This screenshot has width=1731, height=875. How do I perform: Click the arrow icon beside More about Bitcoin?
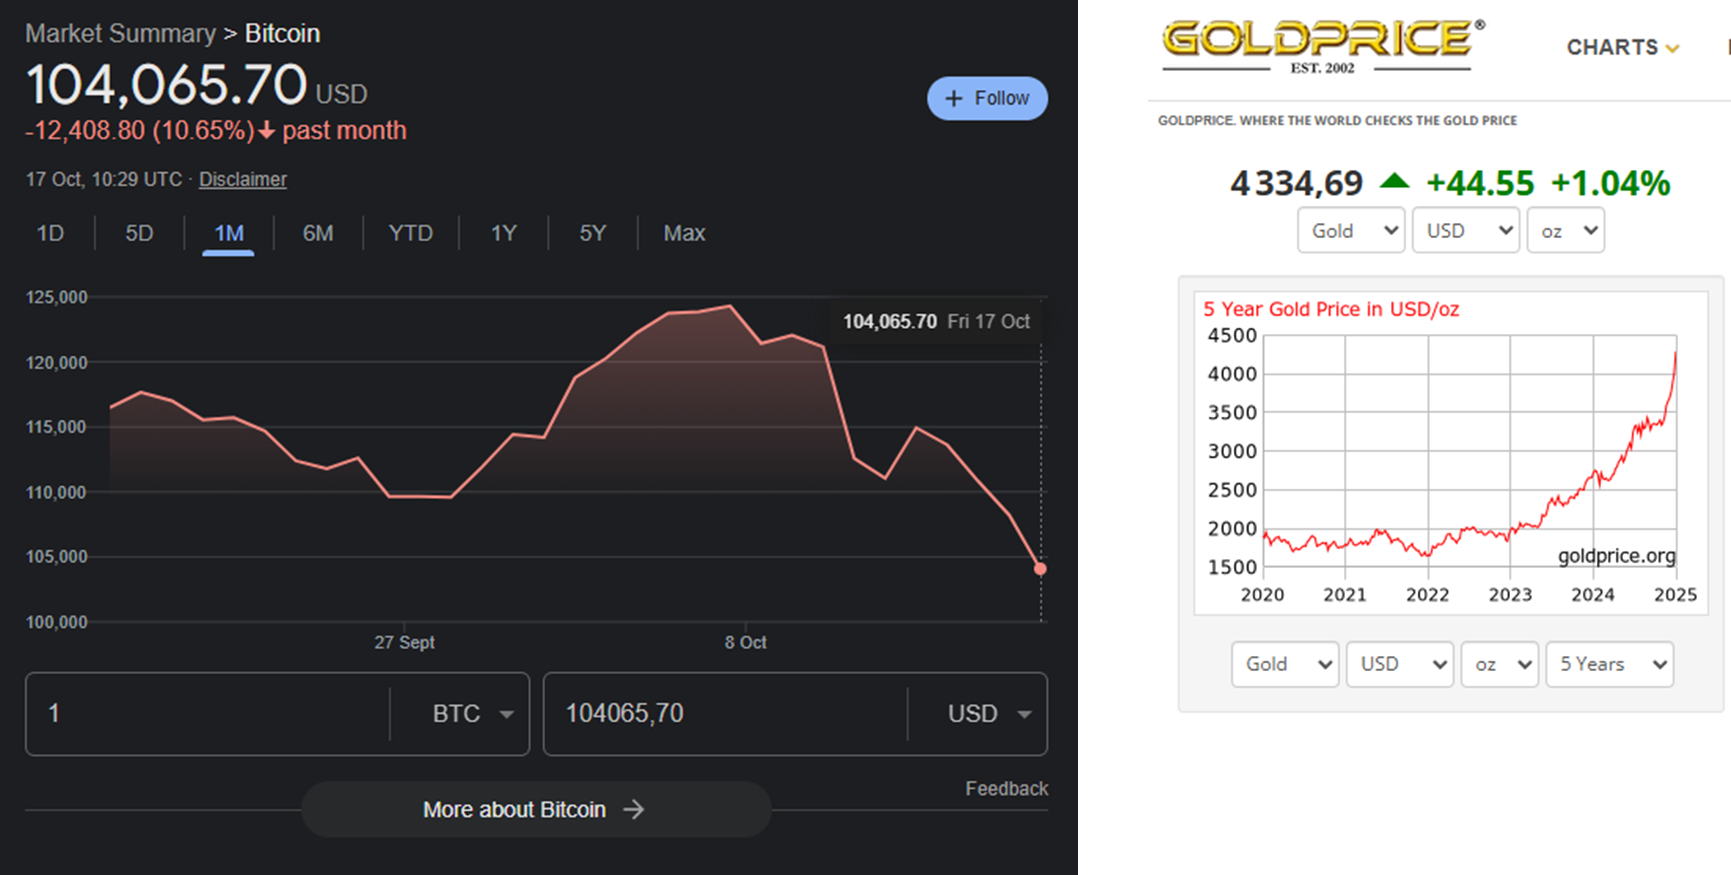coord(634,809)
